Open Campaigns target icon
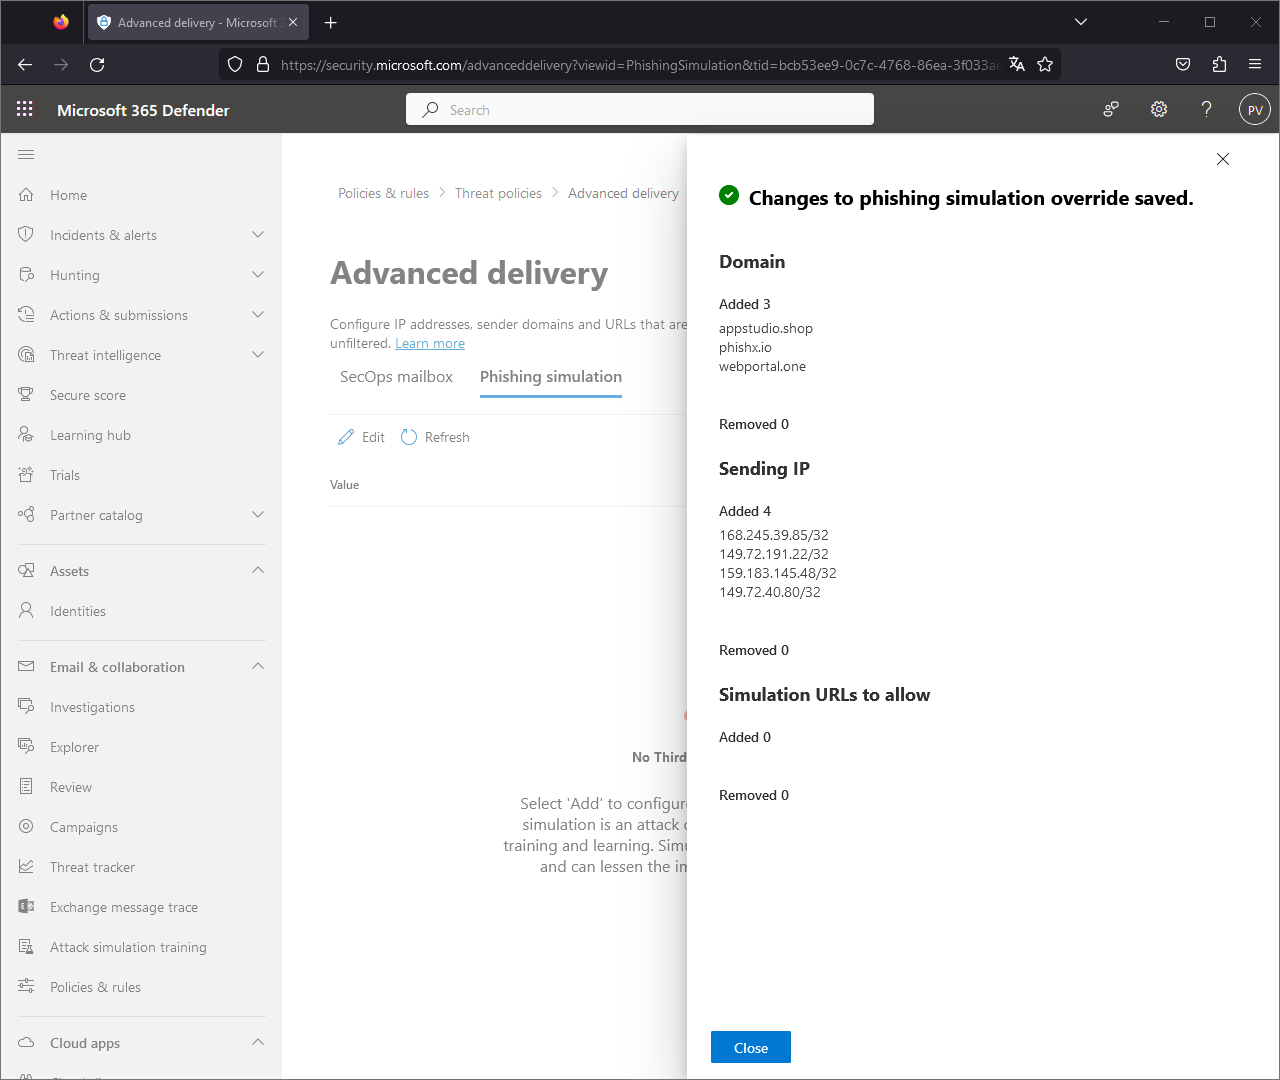This screenshot has width=1280, height=1080. tap(26, 826)
